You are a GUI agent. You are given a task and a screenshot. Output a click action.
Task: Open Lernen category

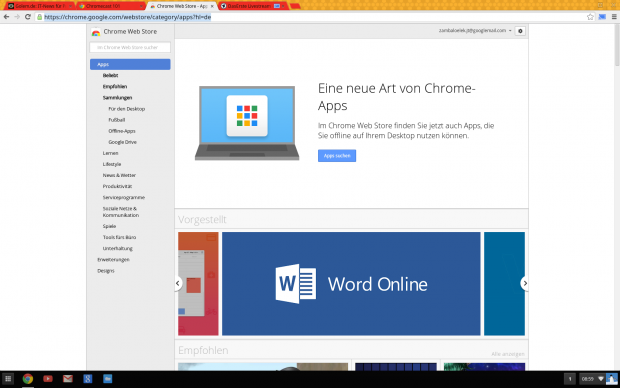click(x=110, y=153)
